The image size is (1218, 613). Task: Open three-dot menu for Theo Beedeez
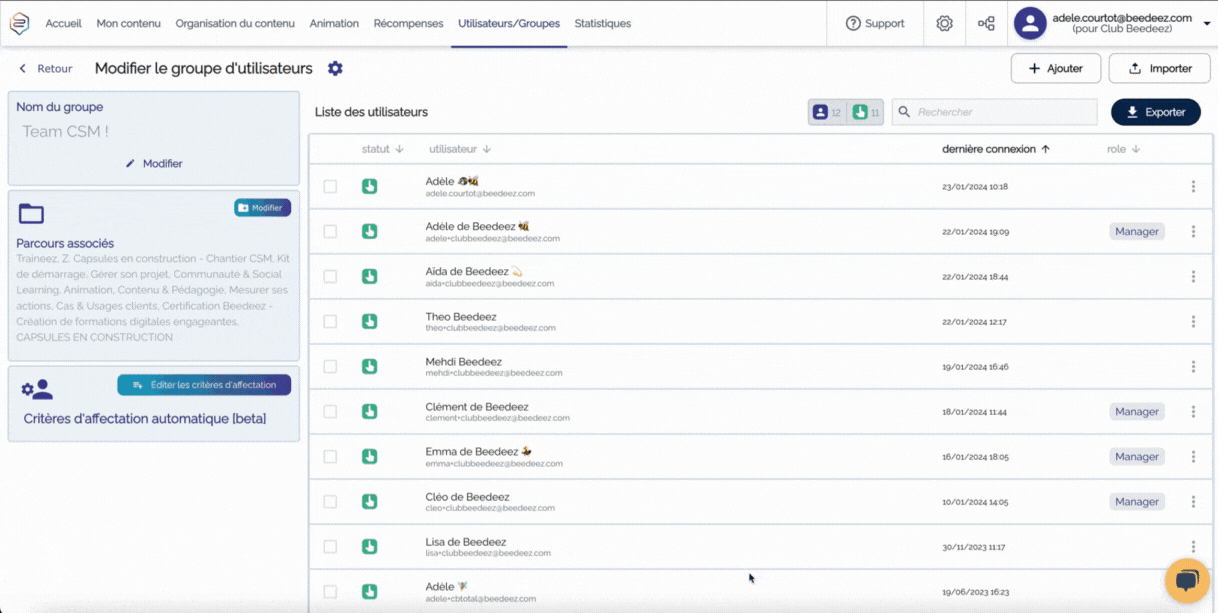coord(1193,322)
